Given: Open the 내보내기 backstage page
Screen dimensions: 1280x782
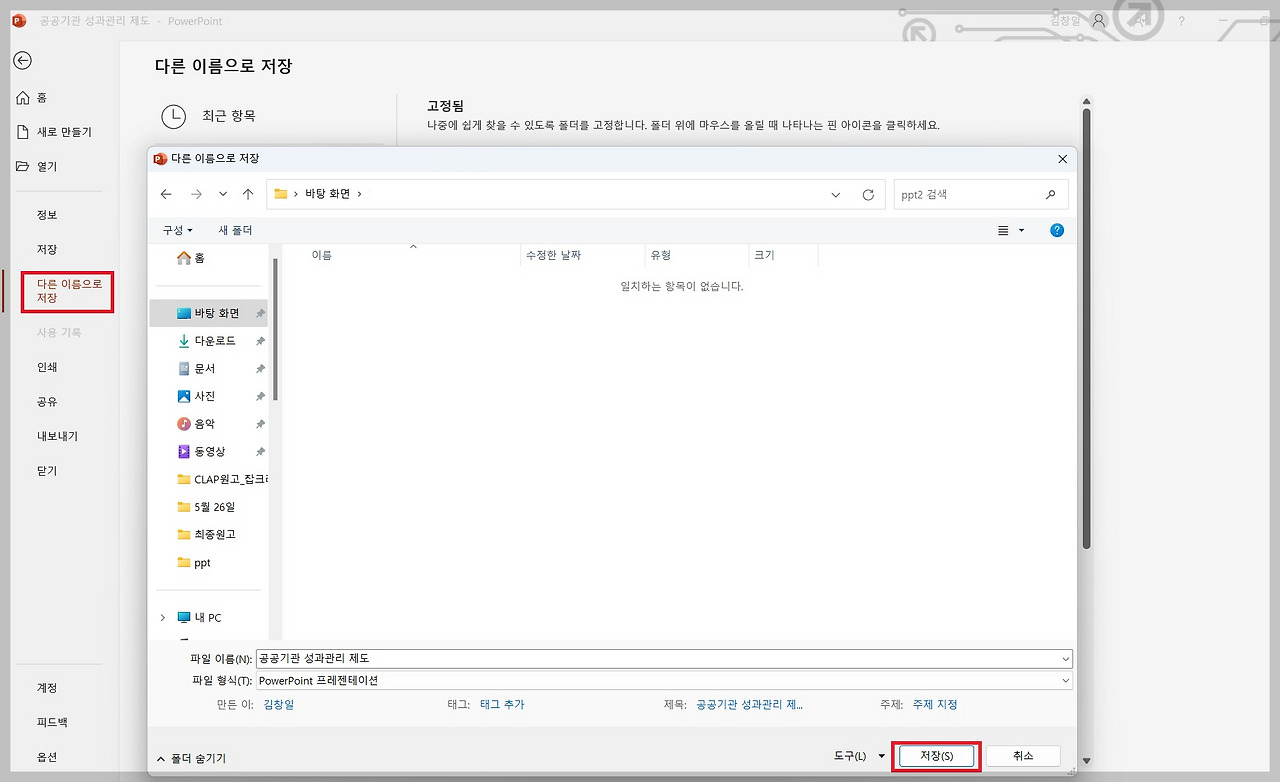Looking at the screenshot, I should tap(57, 436).
